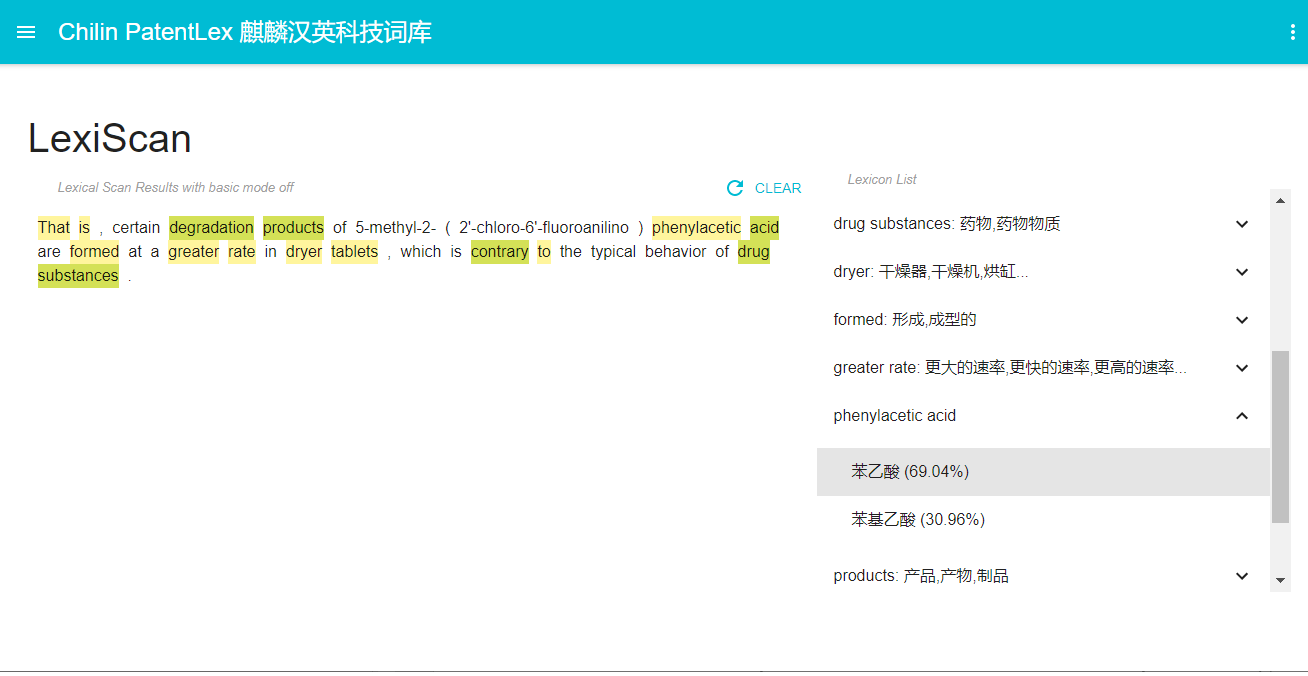Click highlighted word 'contrary'

tap(499, 252)
